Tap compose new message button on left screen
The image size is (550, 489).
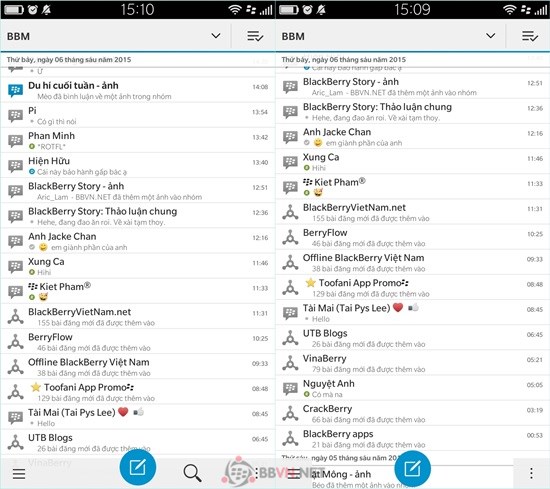(x=138, y=467)
